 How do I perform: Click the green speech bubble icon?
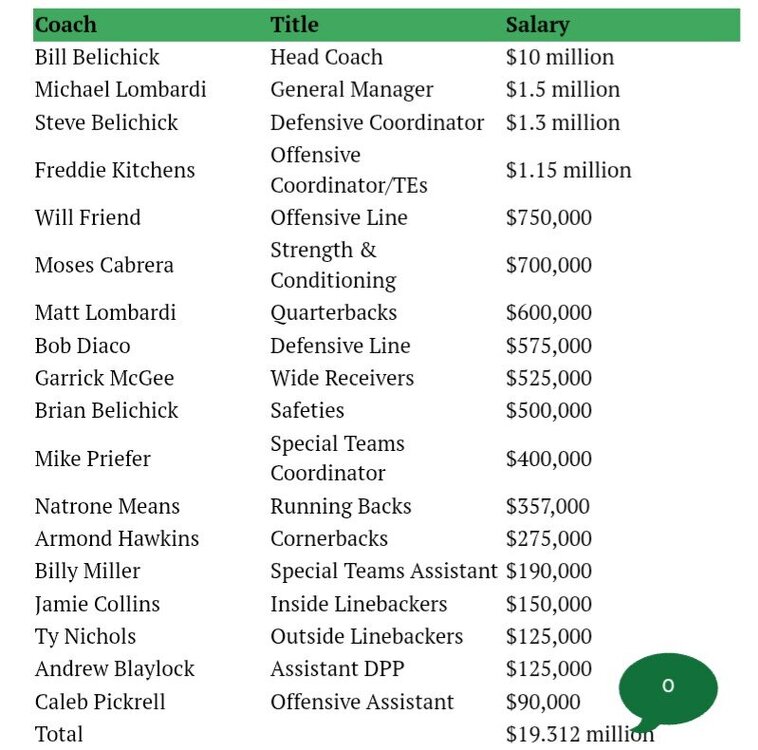(668, 688)
